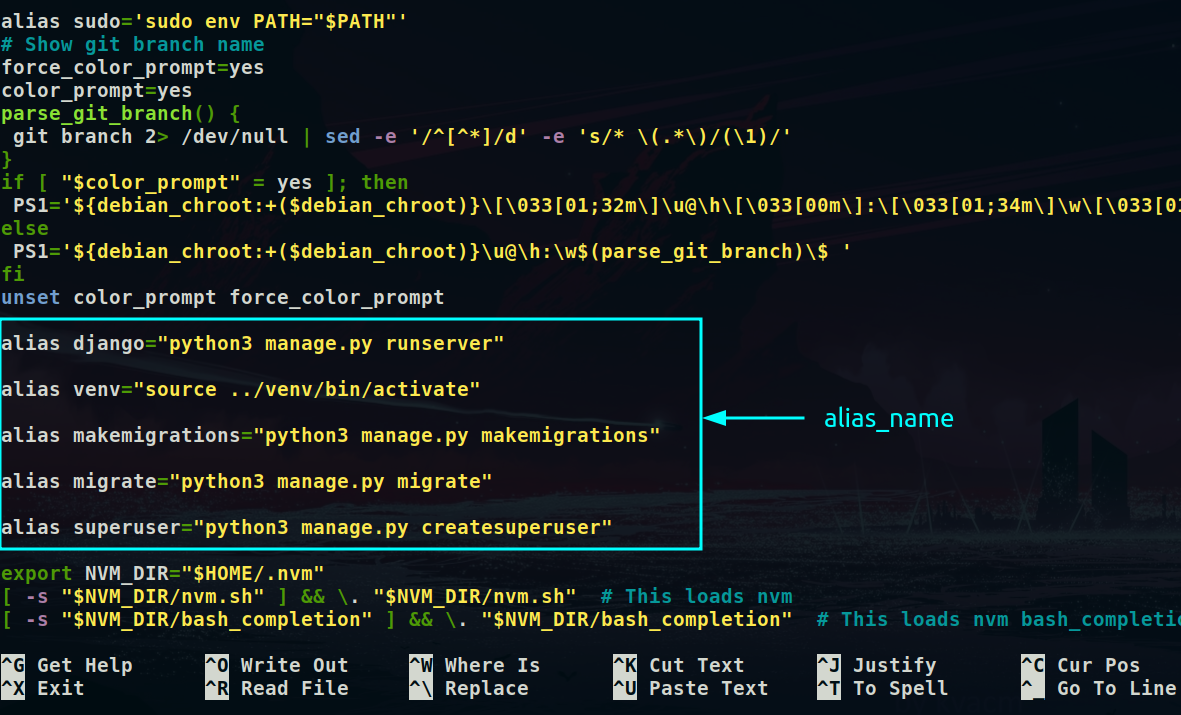The height and width of the screenshot is (715, 1181).
Task: Click inside the highlighted cyan alias box
Action: [x=350, y=435]
